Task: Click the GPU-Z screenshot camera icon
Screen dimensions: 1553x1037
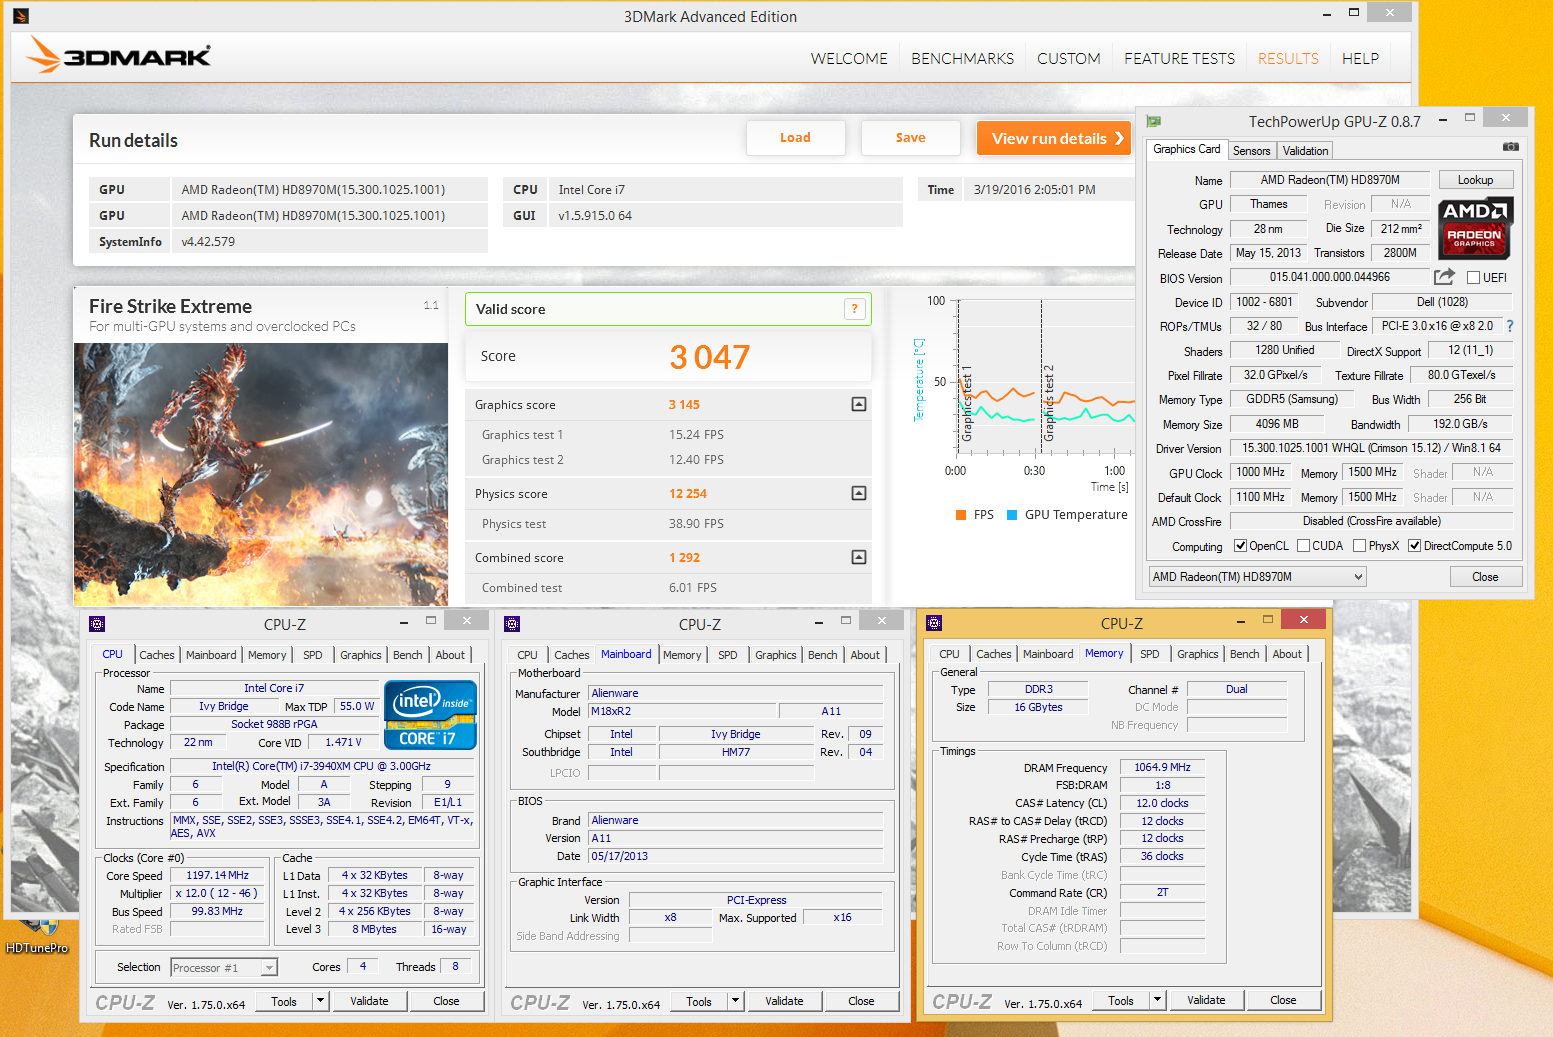Action: click(1511, 147)
